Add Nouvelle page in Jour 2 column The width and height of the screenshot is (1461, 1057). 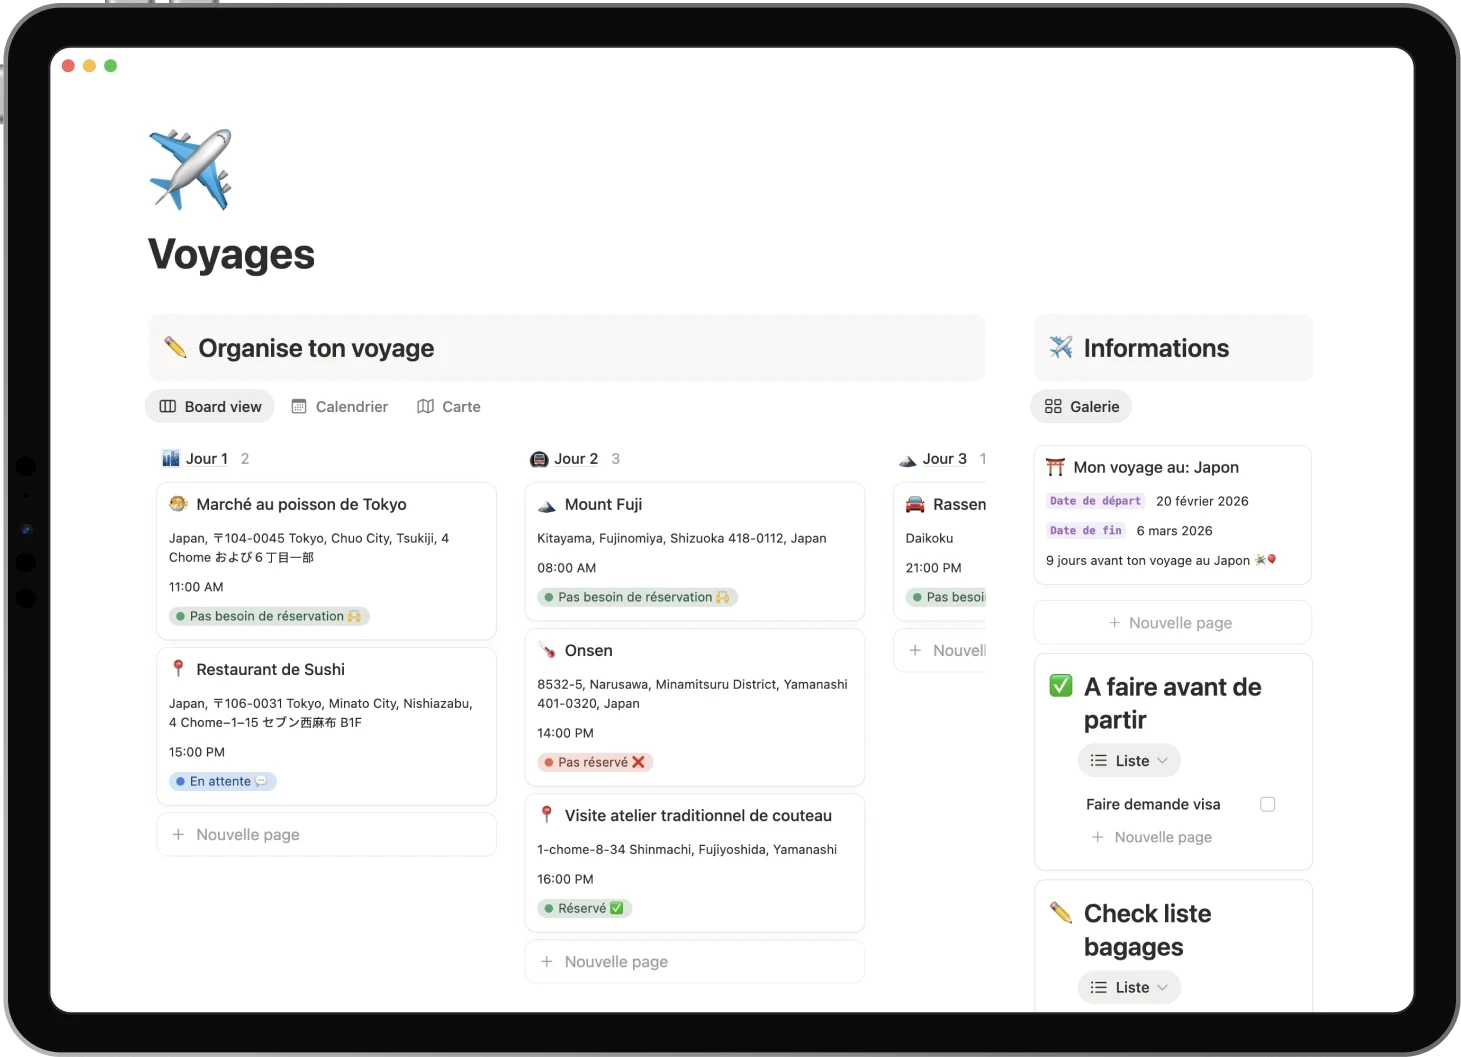tap(695, 961)
